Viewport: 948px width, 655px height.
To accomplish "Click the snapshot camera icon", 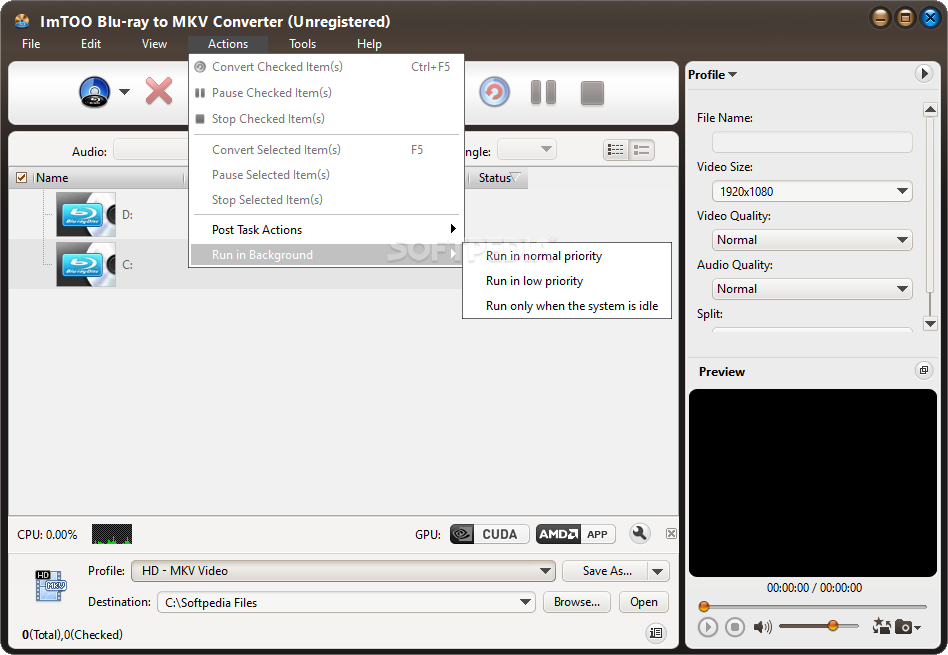I will click(903, 627).
